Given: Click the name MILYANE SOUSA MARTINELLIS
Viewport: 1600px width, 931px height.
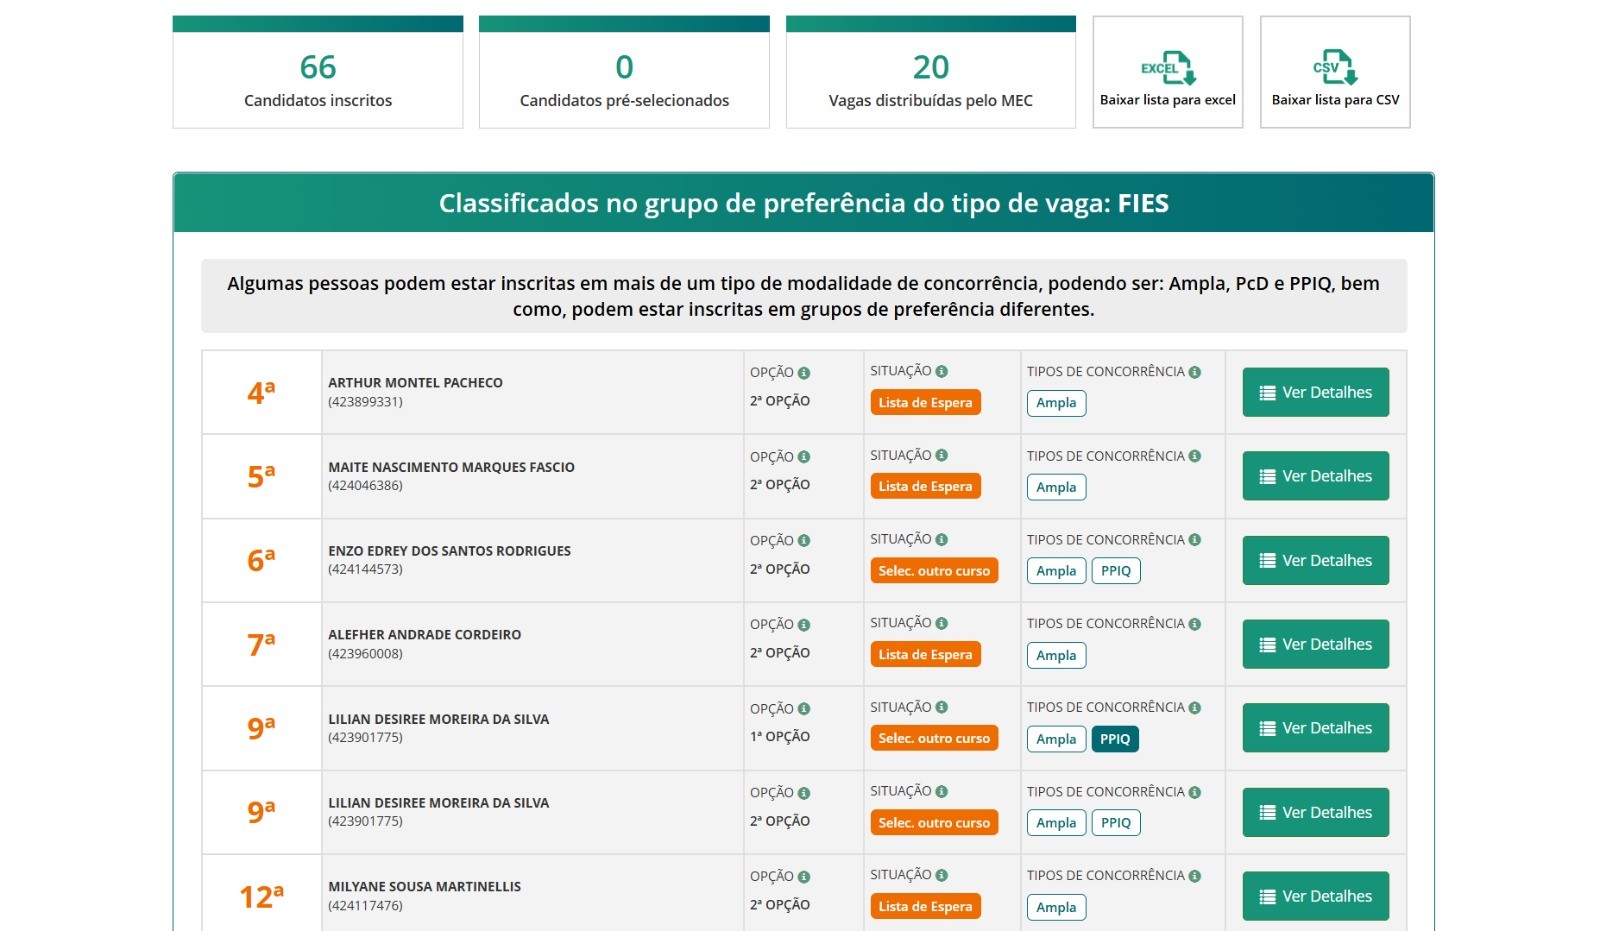Looking at the screenshot, I should pos(424,887).
